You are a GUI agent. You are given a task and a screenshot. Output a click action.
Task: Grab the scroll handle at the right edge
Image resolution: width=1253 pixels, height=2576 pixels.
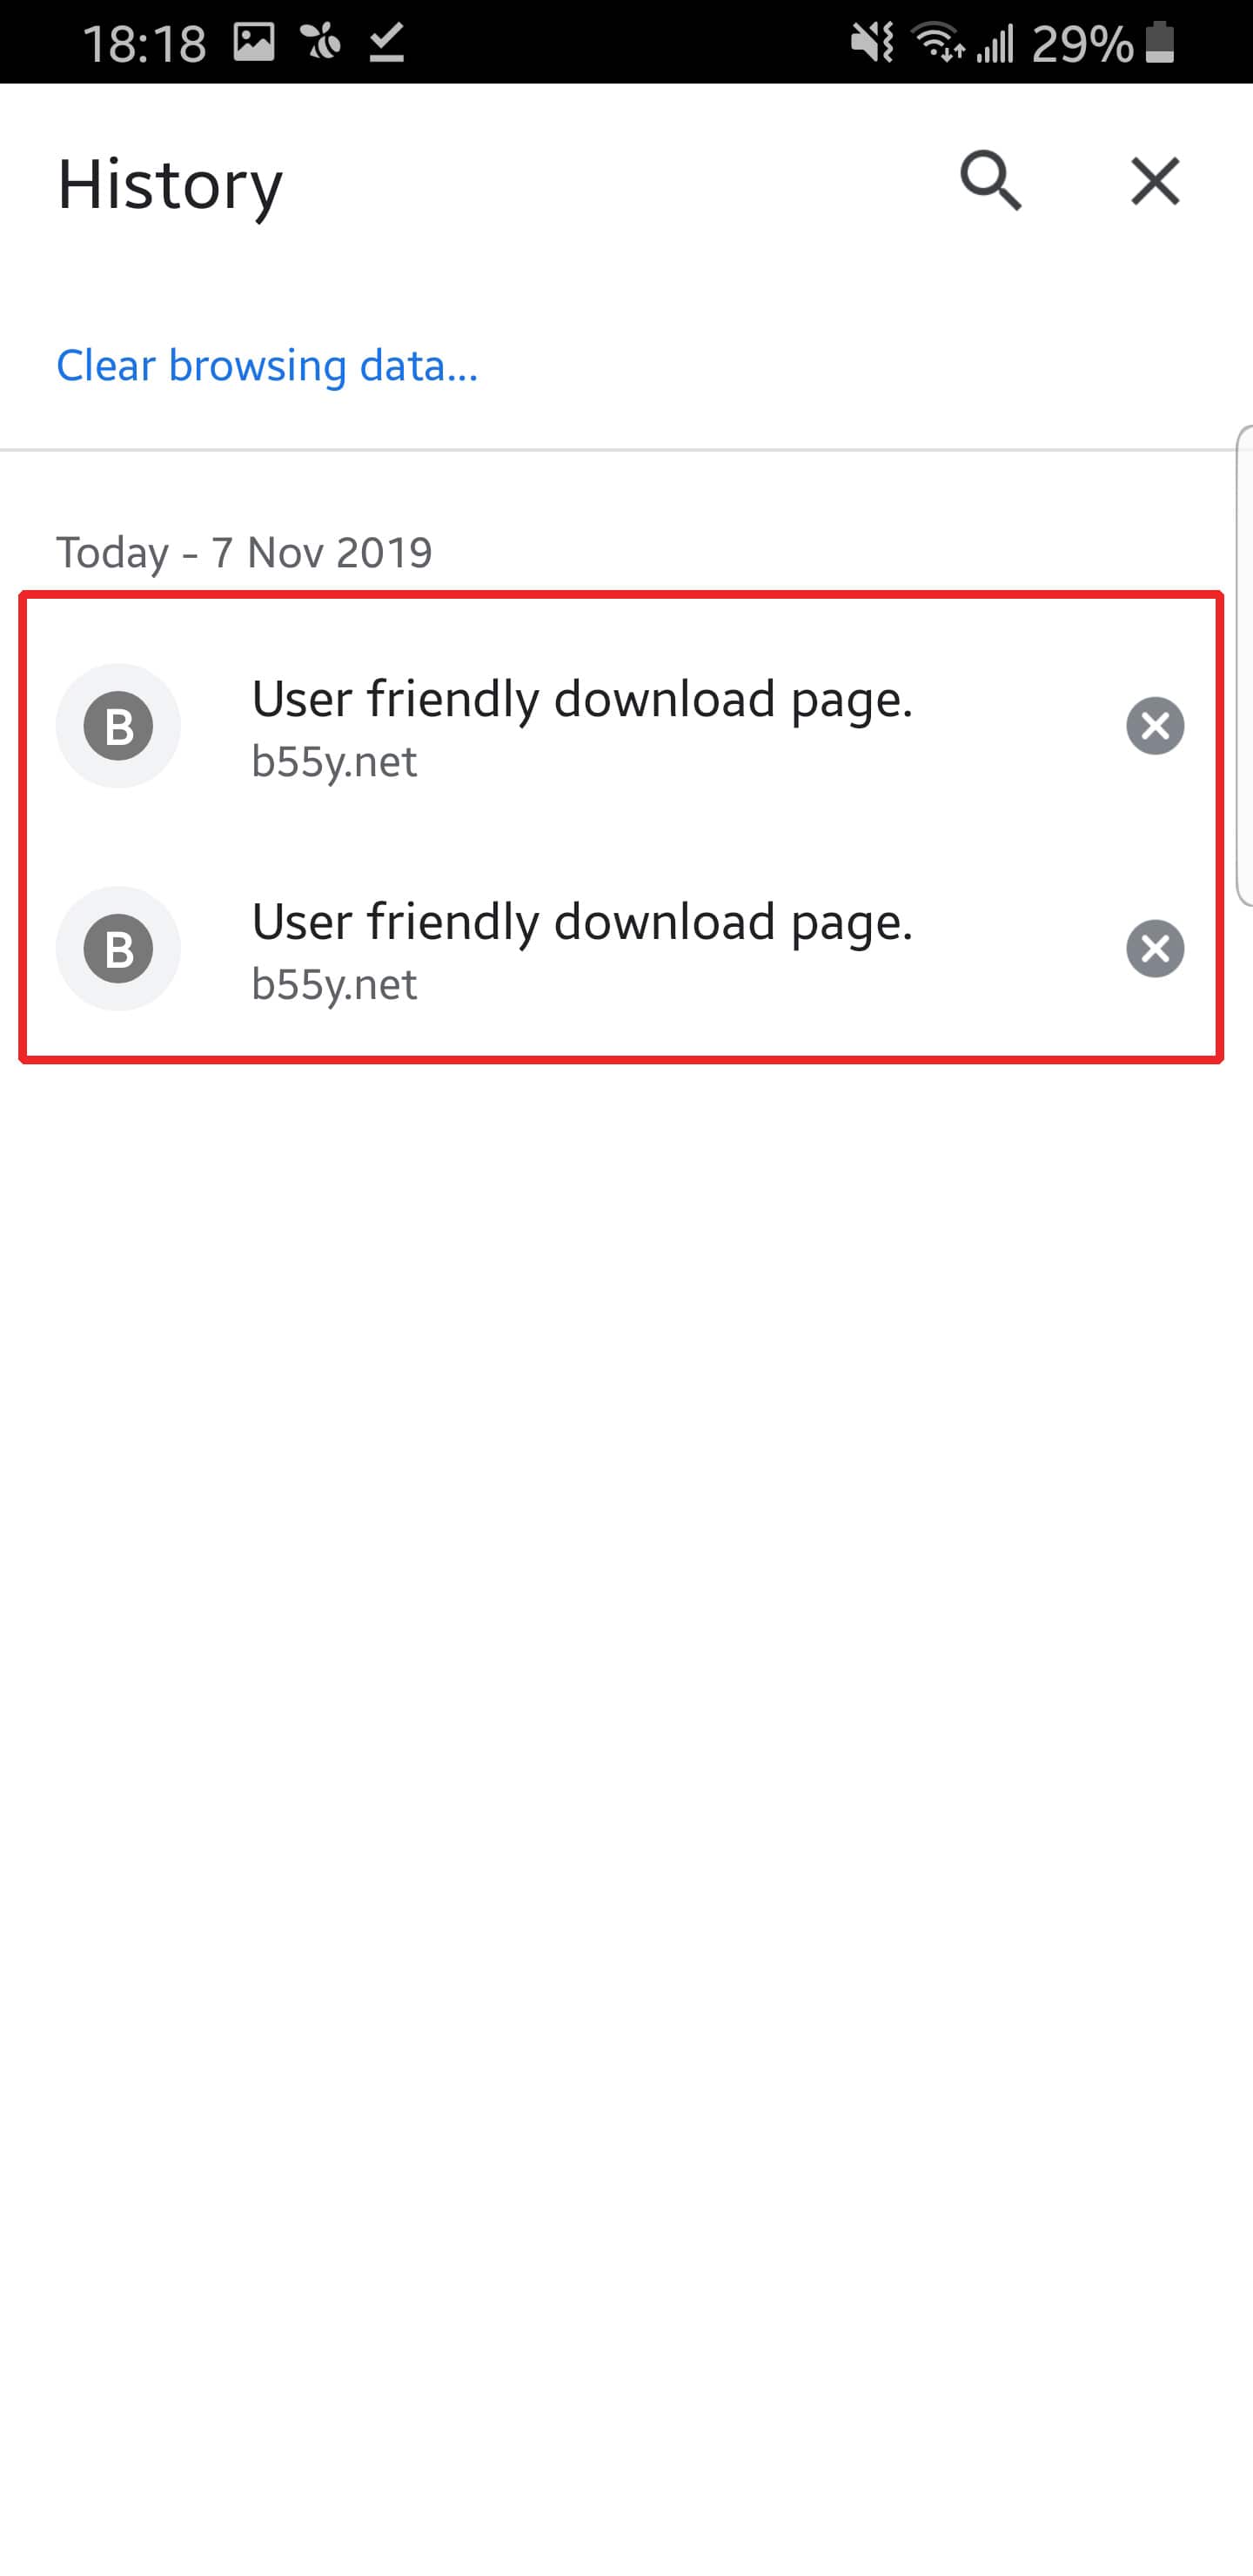[x=1244, y=665]
